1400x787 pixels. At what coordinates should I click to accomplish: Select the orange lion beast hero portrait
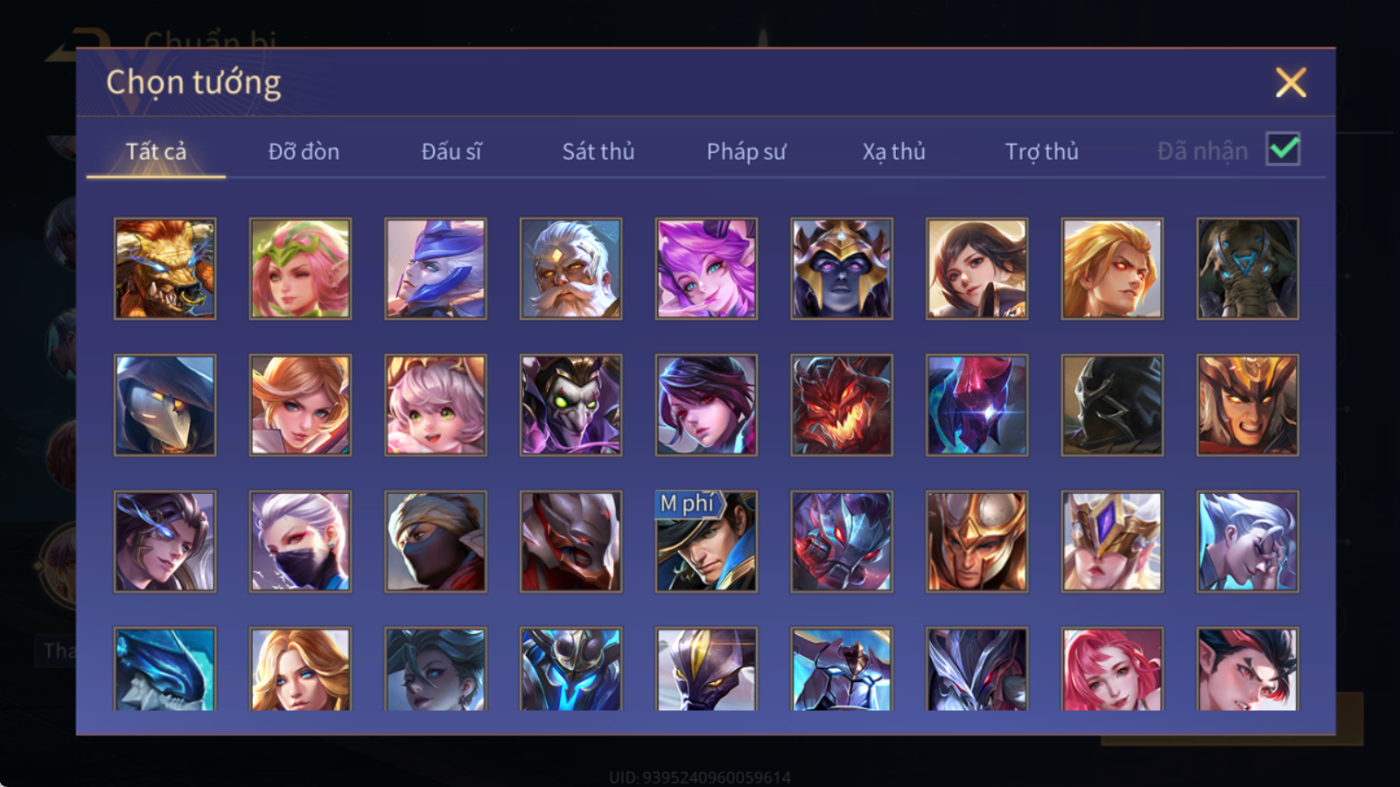click(165, 269)
